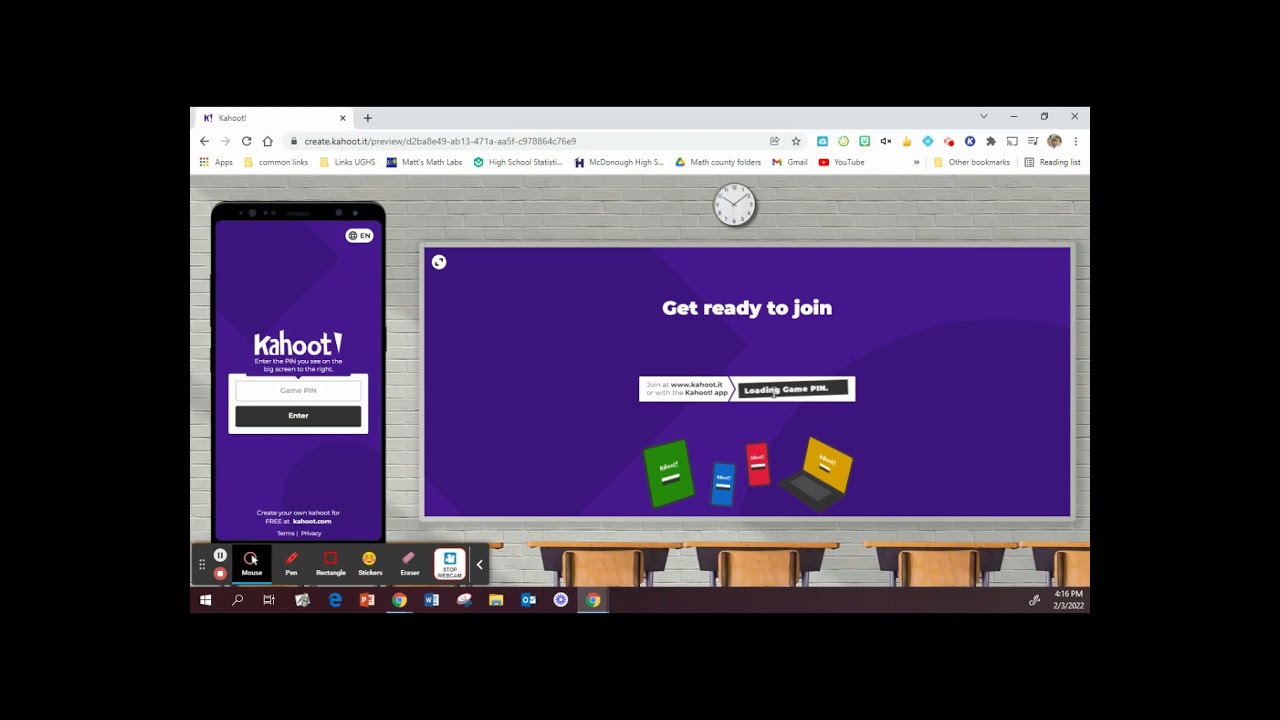
Task: Select the Kahoot! browser tab
Action: [x=274, y=118]
